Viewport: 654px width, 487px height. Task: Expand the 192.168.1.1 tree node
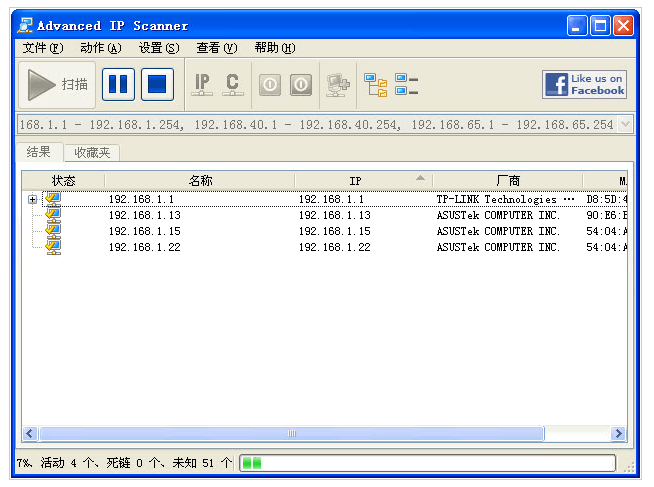click(x=33, y=199)
